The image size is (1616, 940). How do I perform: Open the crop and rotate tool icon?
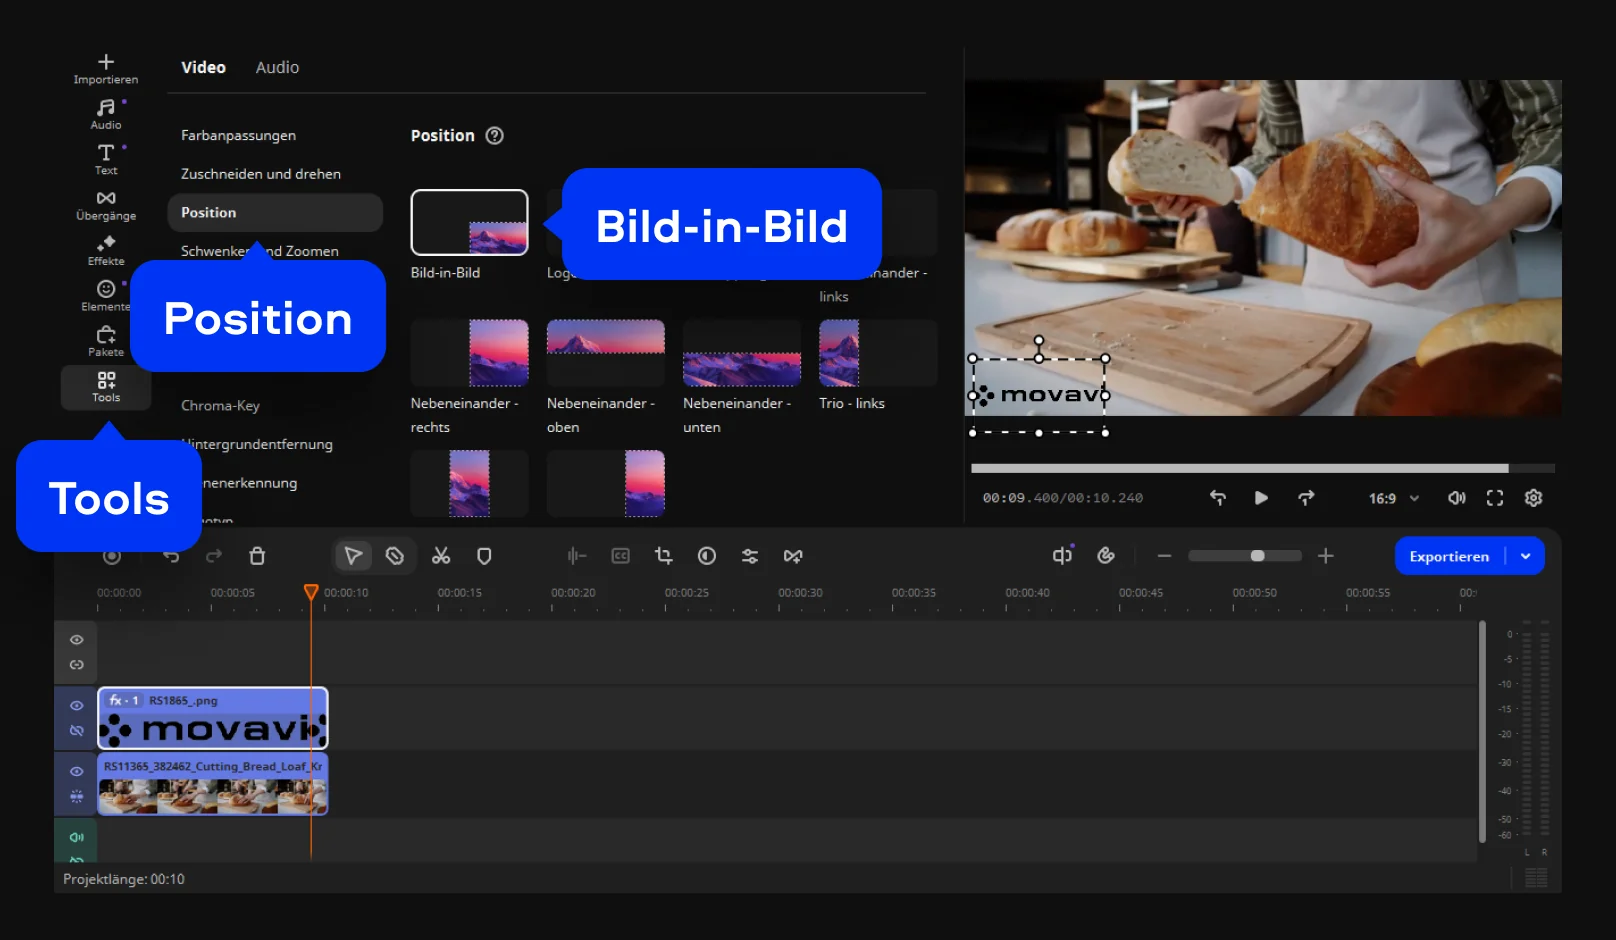(664, 556)
